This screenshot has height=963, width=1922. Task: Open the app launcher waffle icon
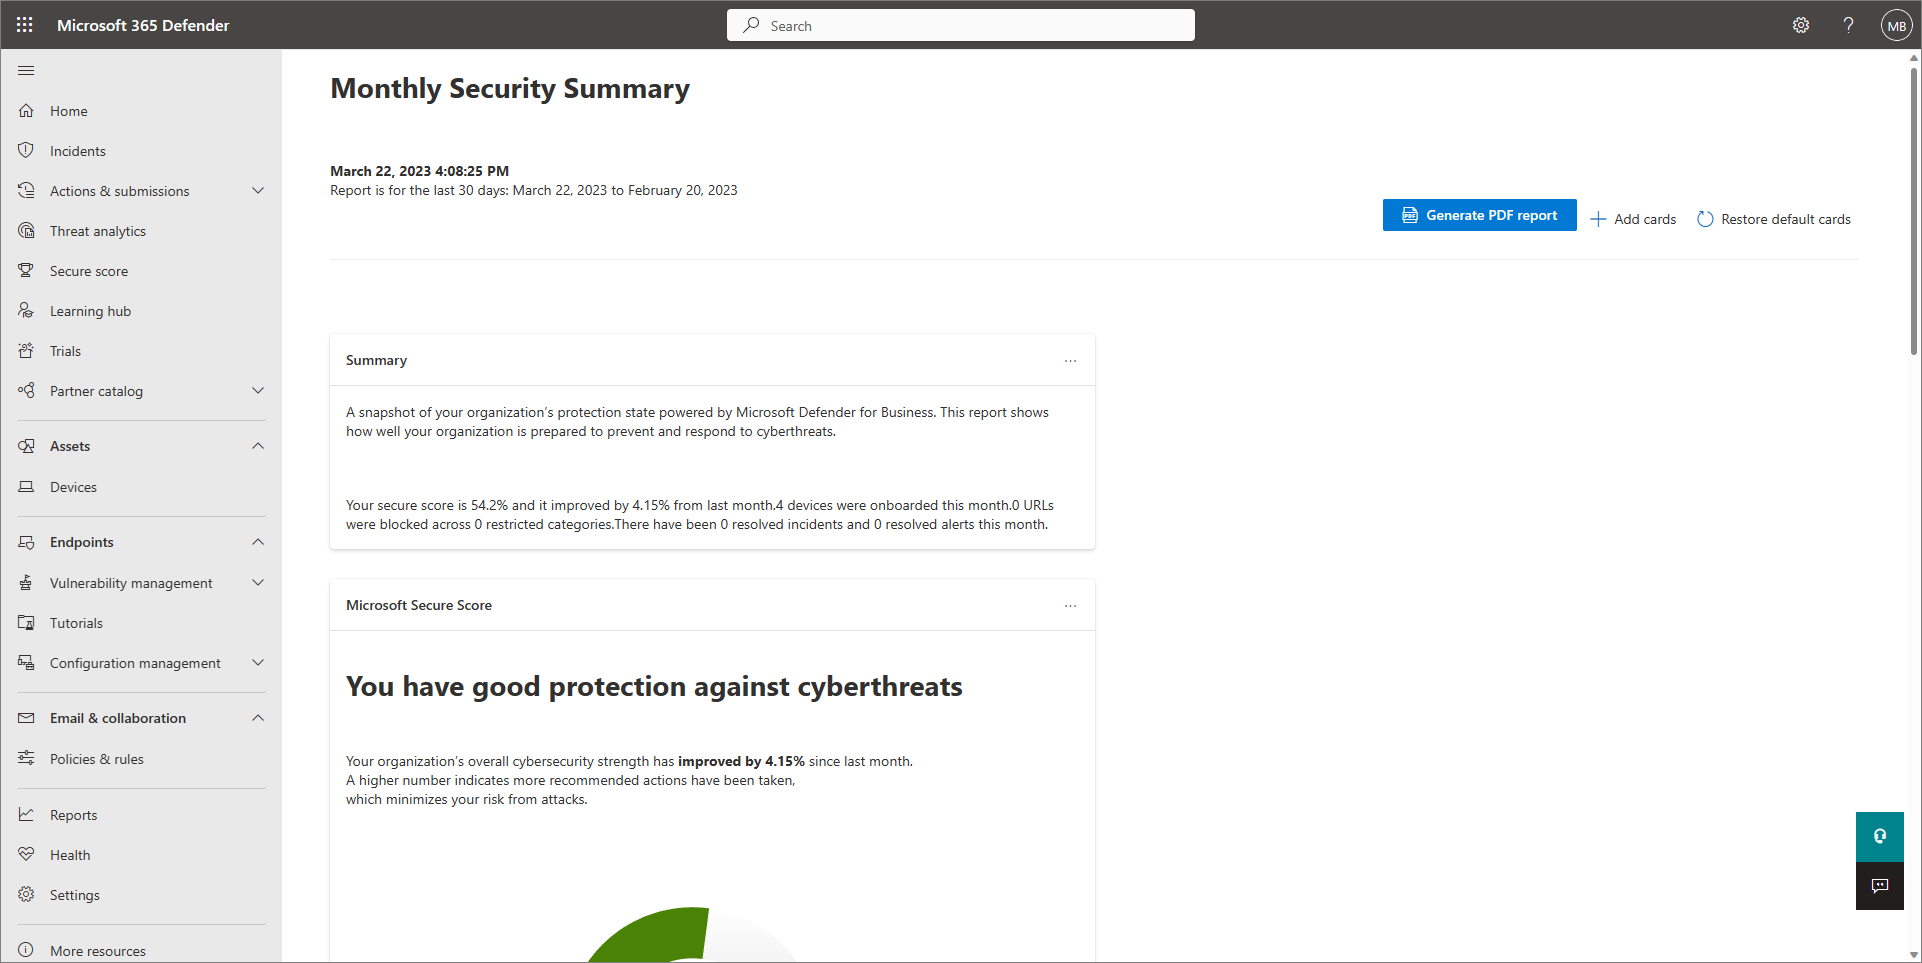point(25,25)
